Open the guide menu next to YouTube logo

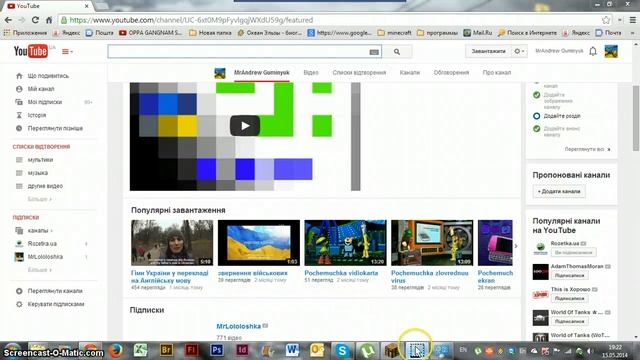67,51
